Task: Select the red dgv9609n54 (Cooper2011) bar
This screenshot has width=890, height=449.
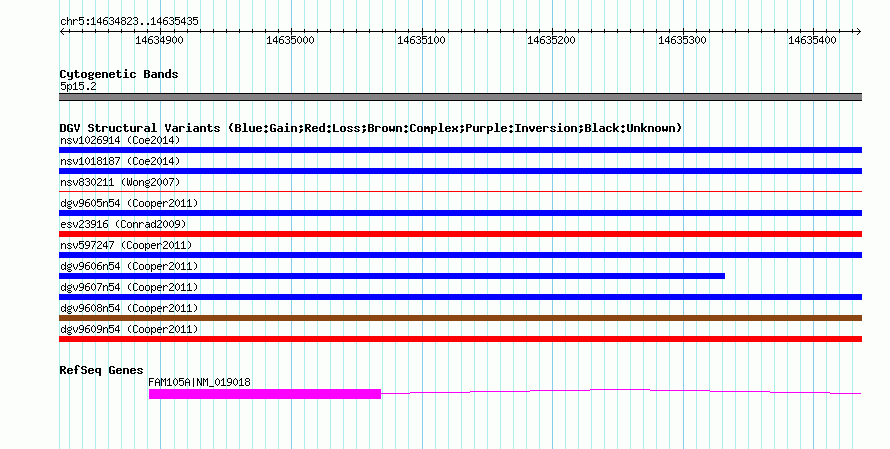Action: click(460, 339)
